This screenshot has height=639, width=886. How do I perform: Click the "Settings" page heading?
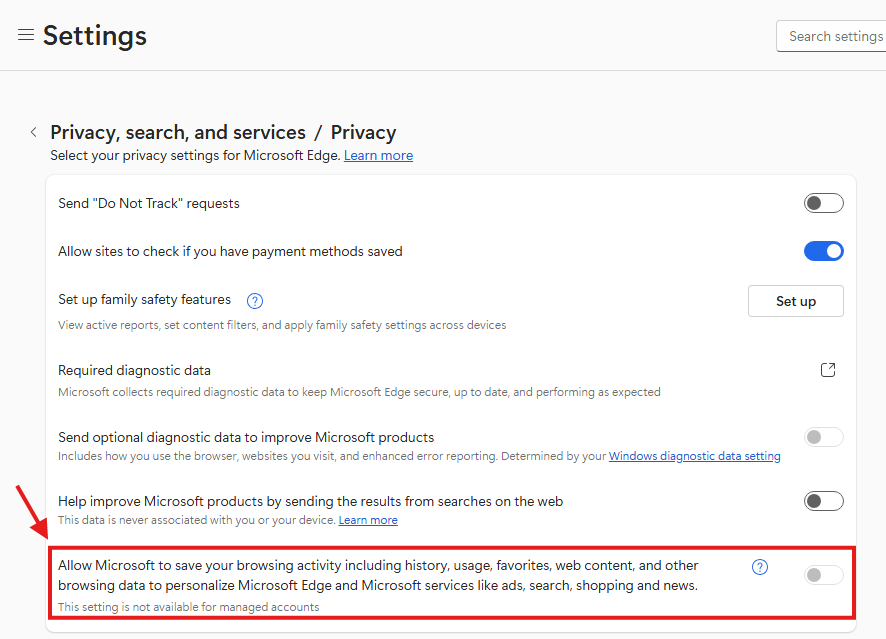pyautogui.click(x=95, y=36)
